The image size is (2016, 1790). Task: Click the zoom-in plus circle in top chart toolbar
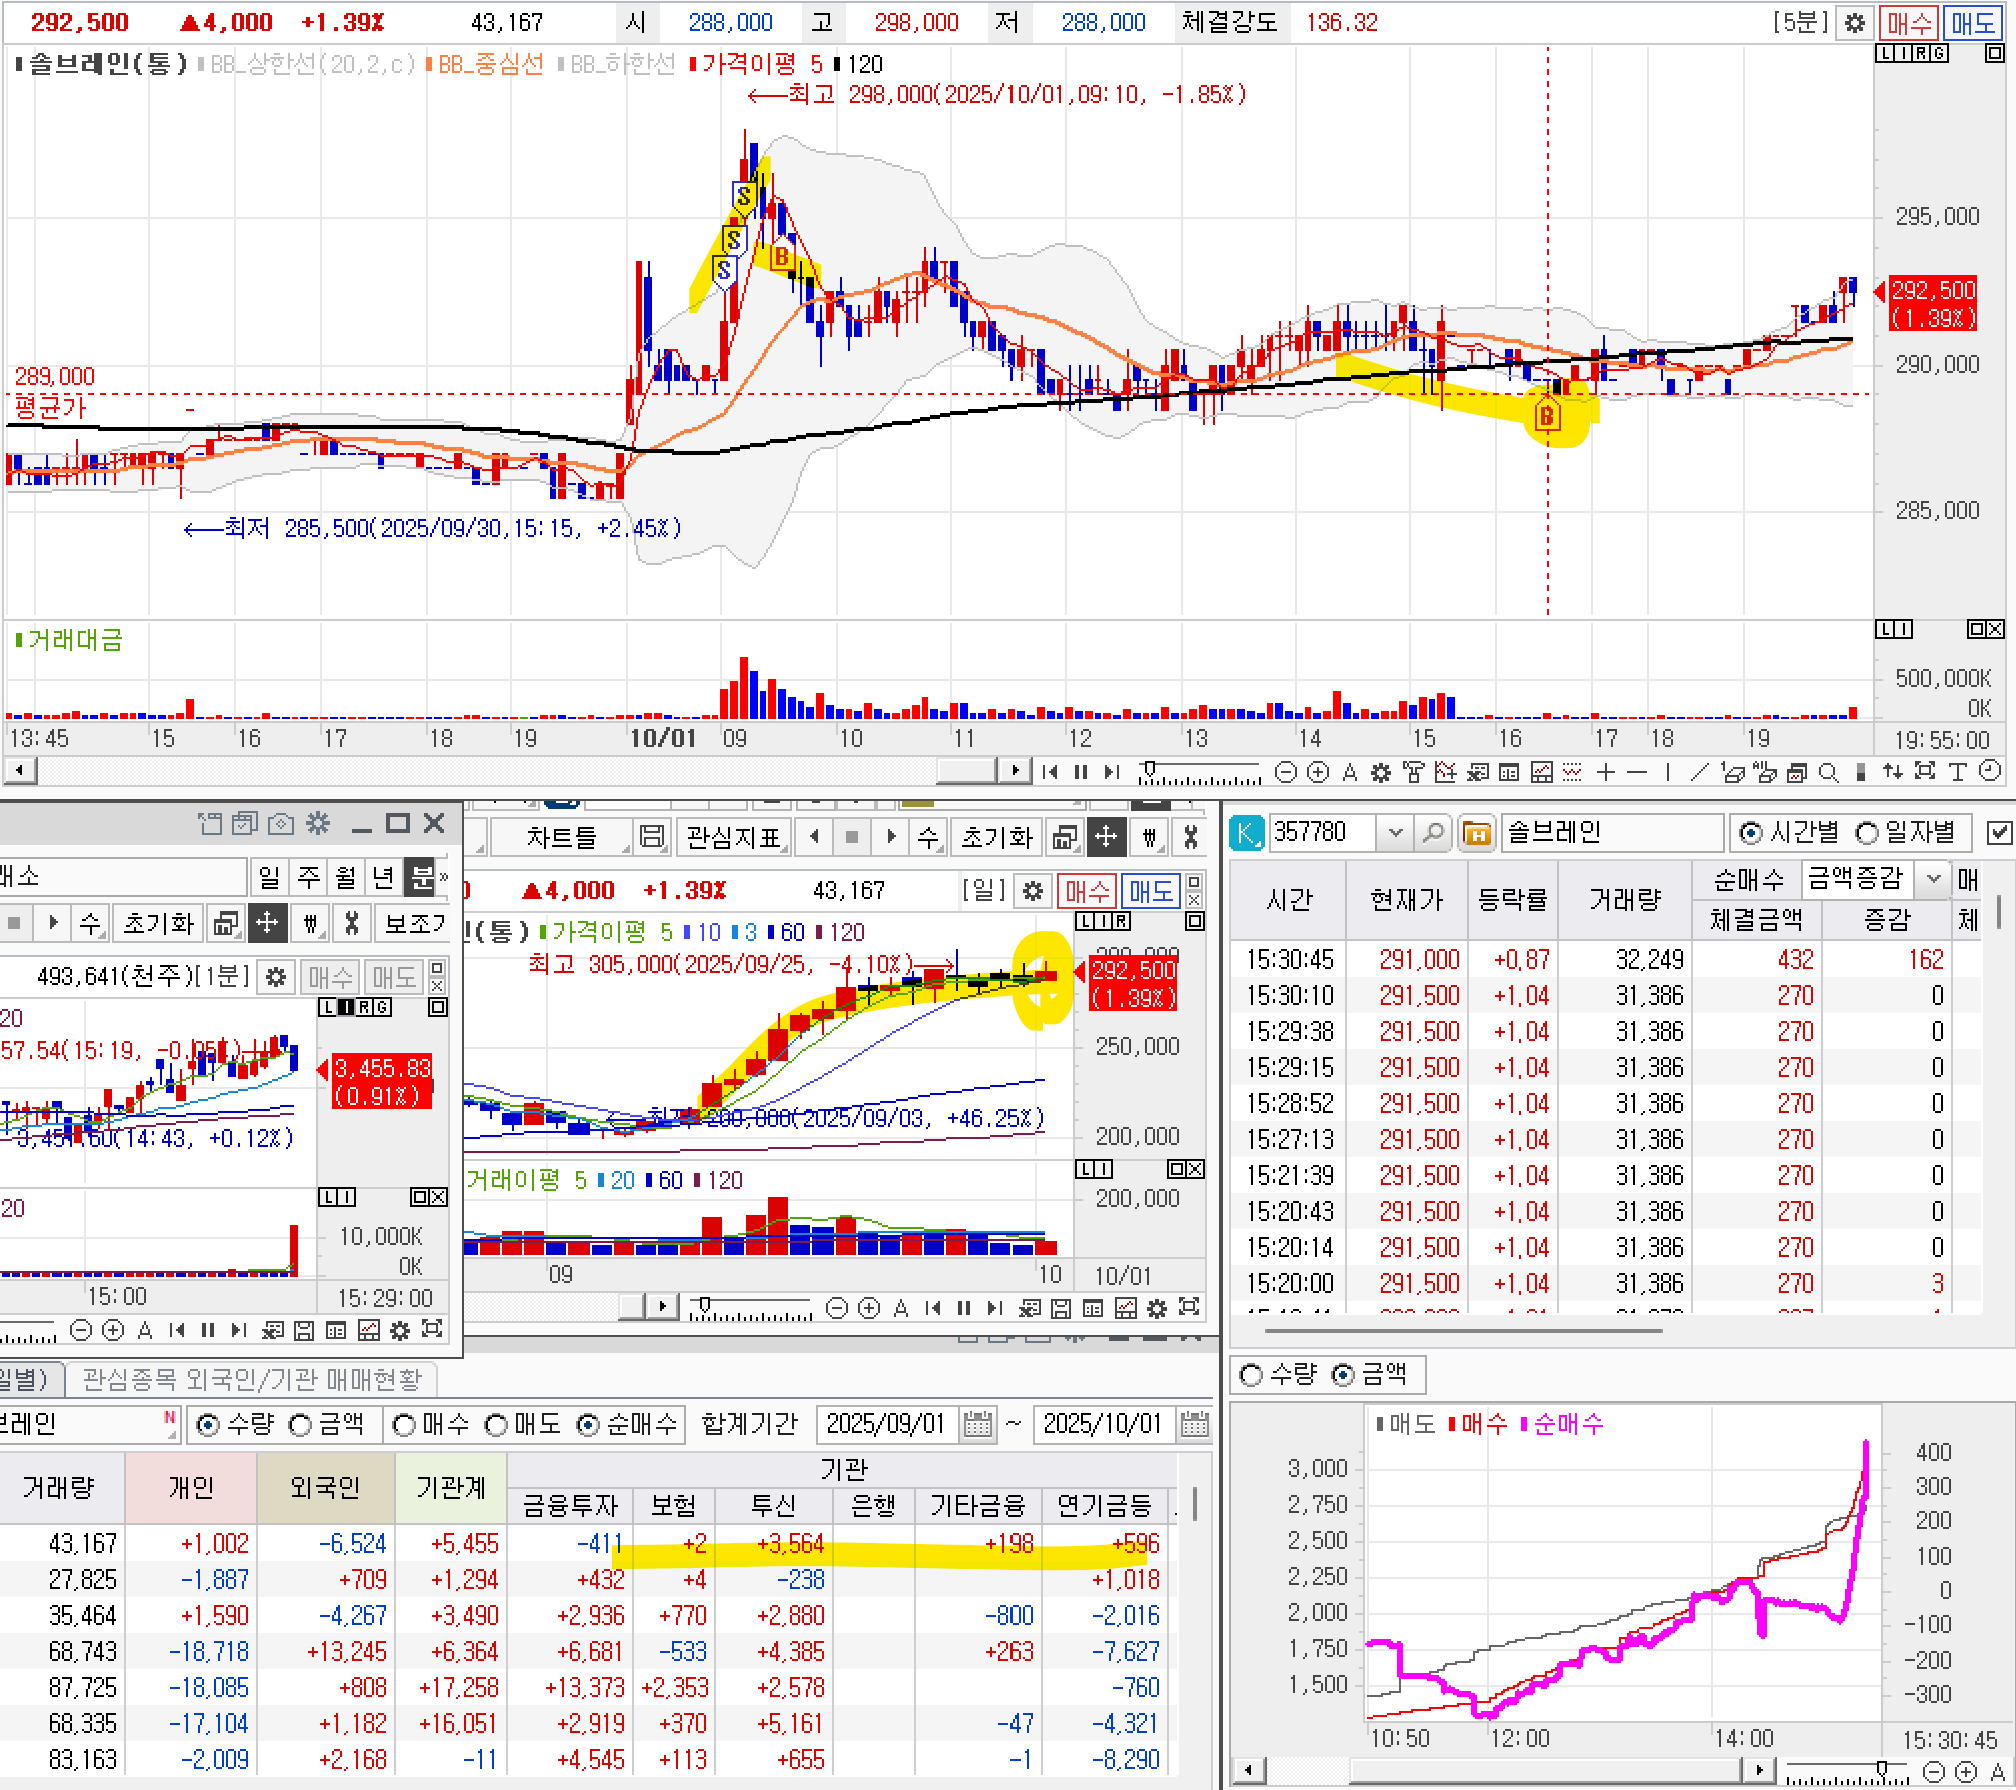[x=1318, y=772]
